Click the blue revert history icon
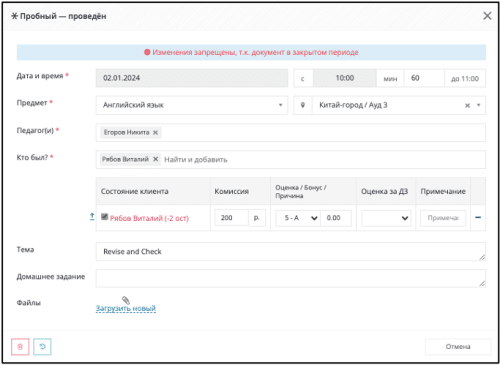The image size is (500, 365). point(42,347)
